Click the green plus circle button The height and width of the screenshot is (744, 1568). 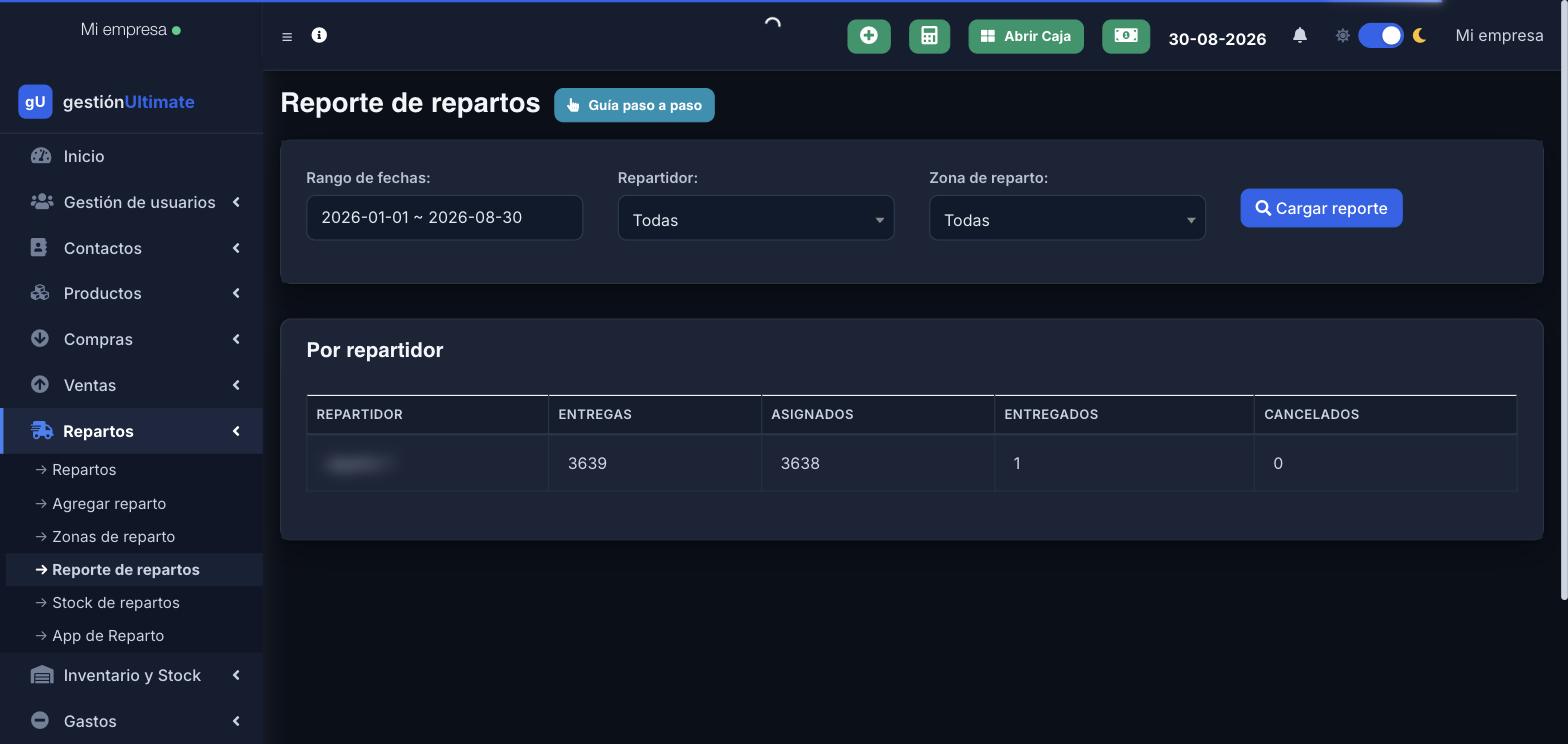(x=869, y=36)
